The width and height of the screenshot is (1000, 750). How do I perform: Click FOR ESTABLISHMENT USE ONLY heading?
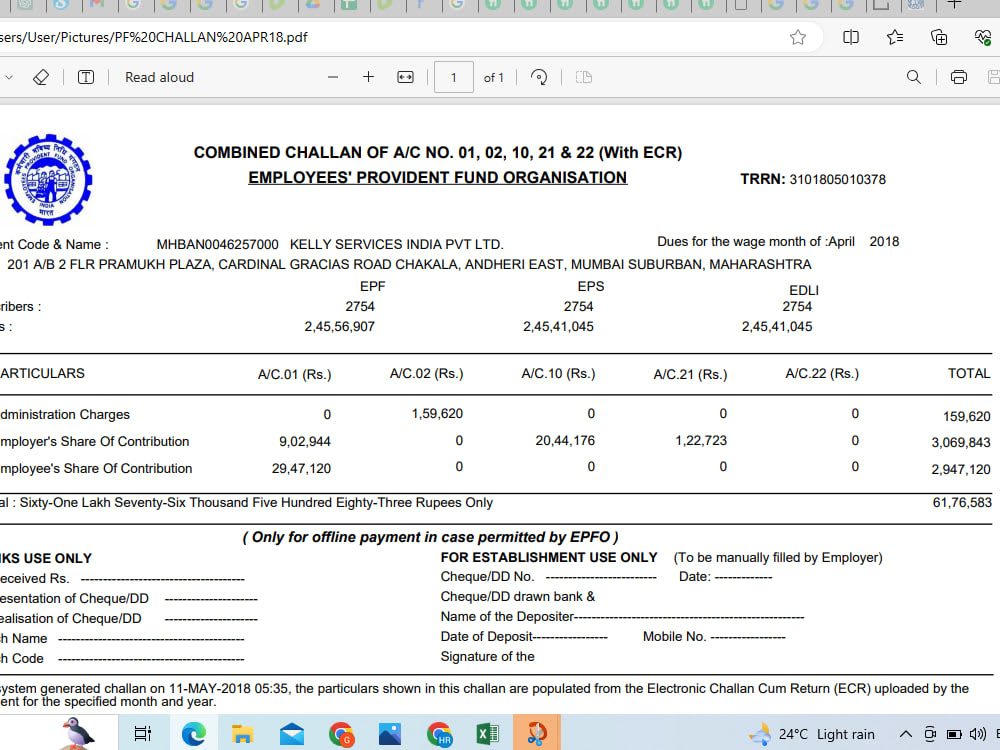click(548, 557)
